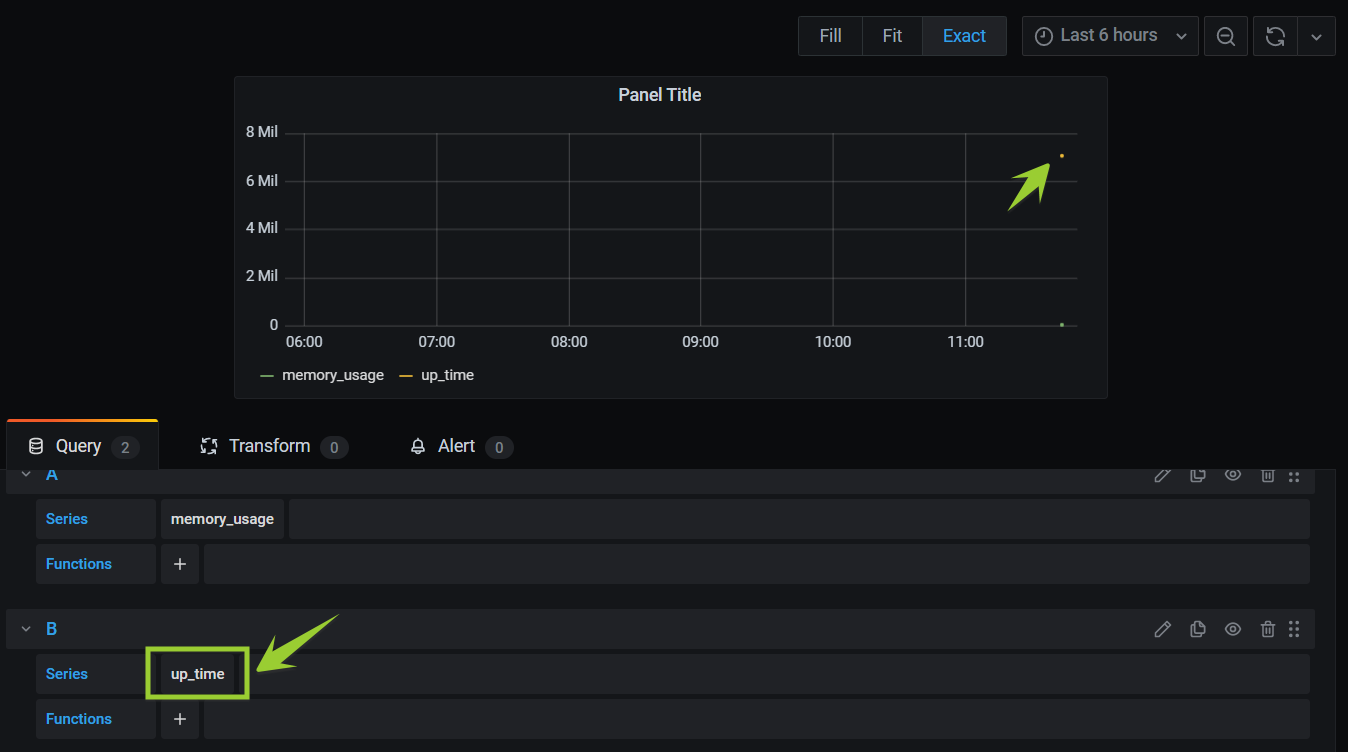Click the Series label in query B
1348x752 pixels.
coord(67,674)
